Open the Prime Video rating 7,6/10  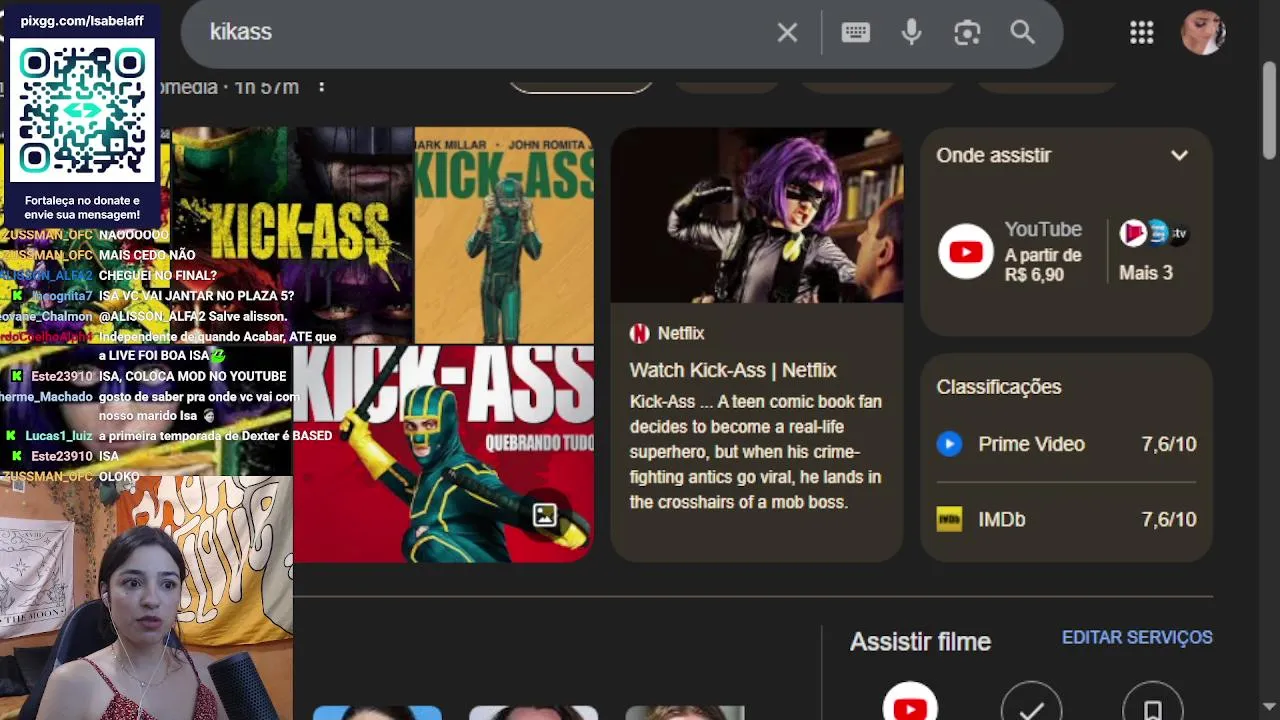1066,444
